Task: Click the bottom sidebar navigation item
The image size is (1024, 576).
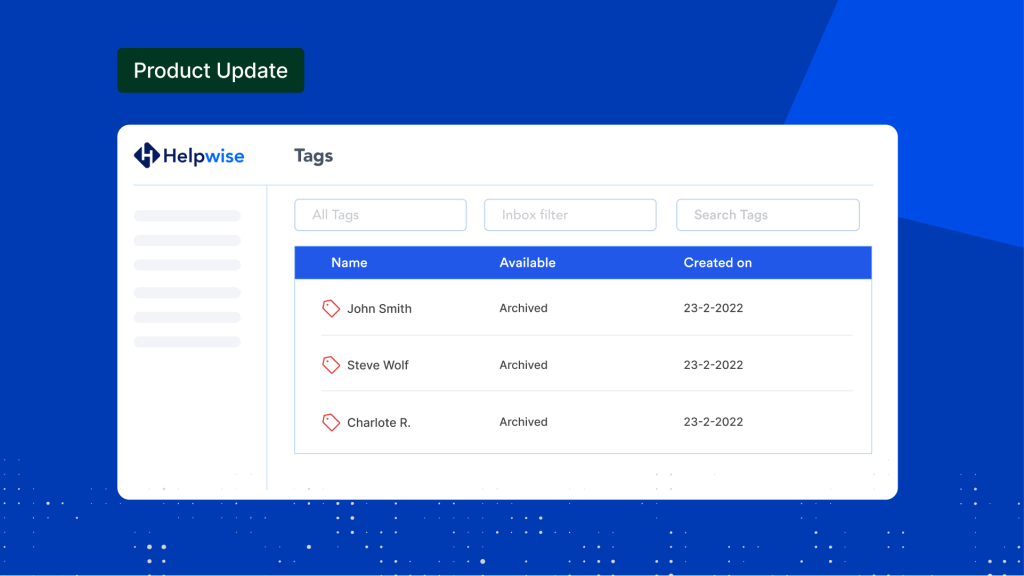Action: [186, 341]
